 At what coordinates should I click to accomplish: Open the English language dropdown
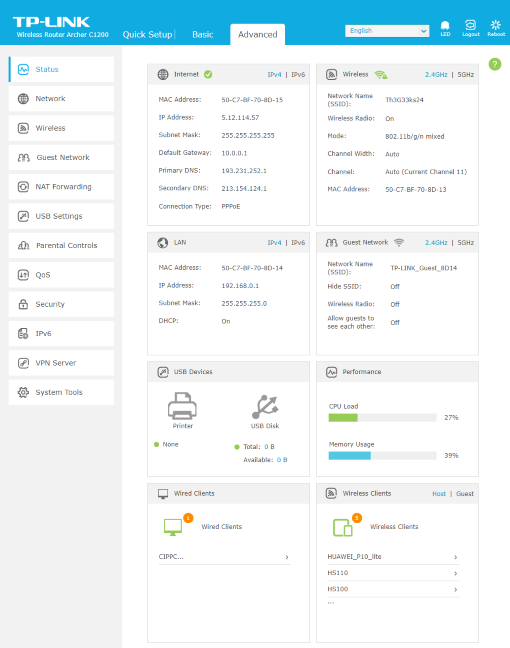[387, 31]
